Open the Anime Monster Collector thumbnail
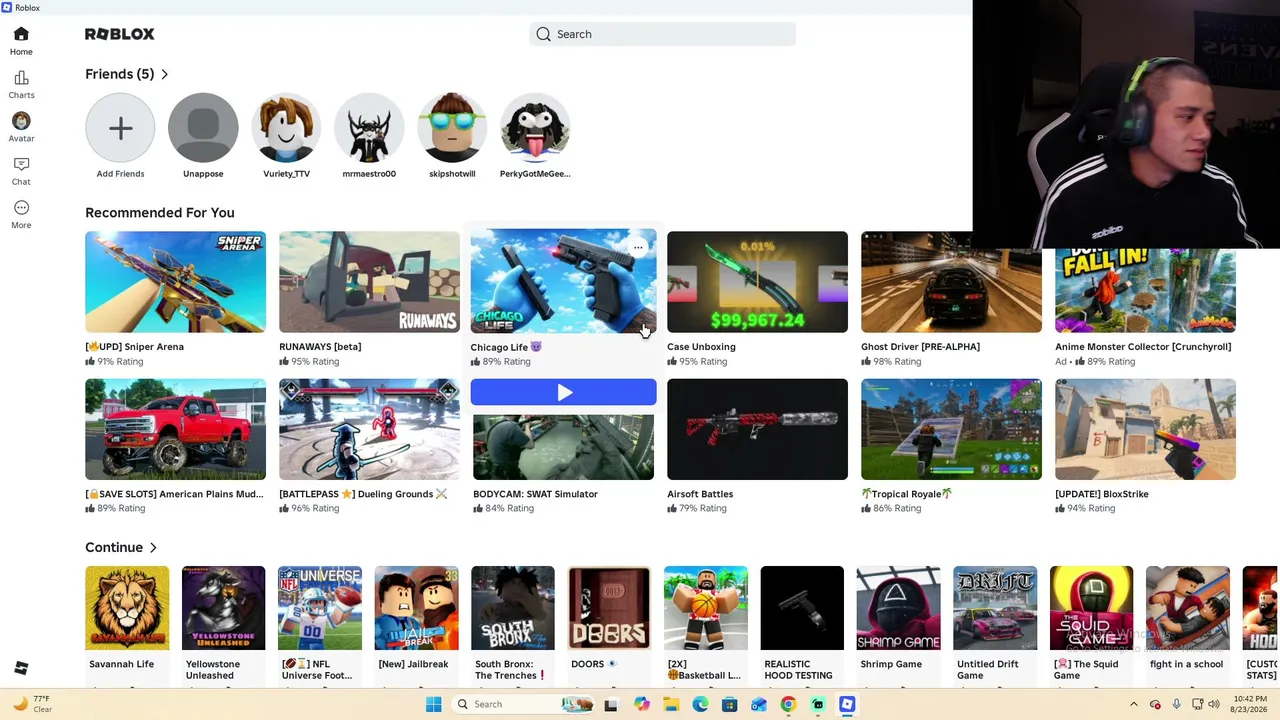 [x=1145, y=290]
